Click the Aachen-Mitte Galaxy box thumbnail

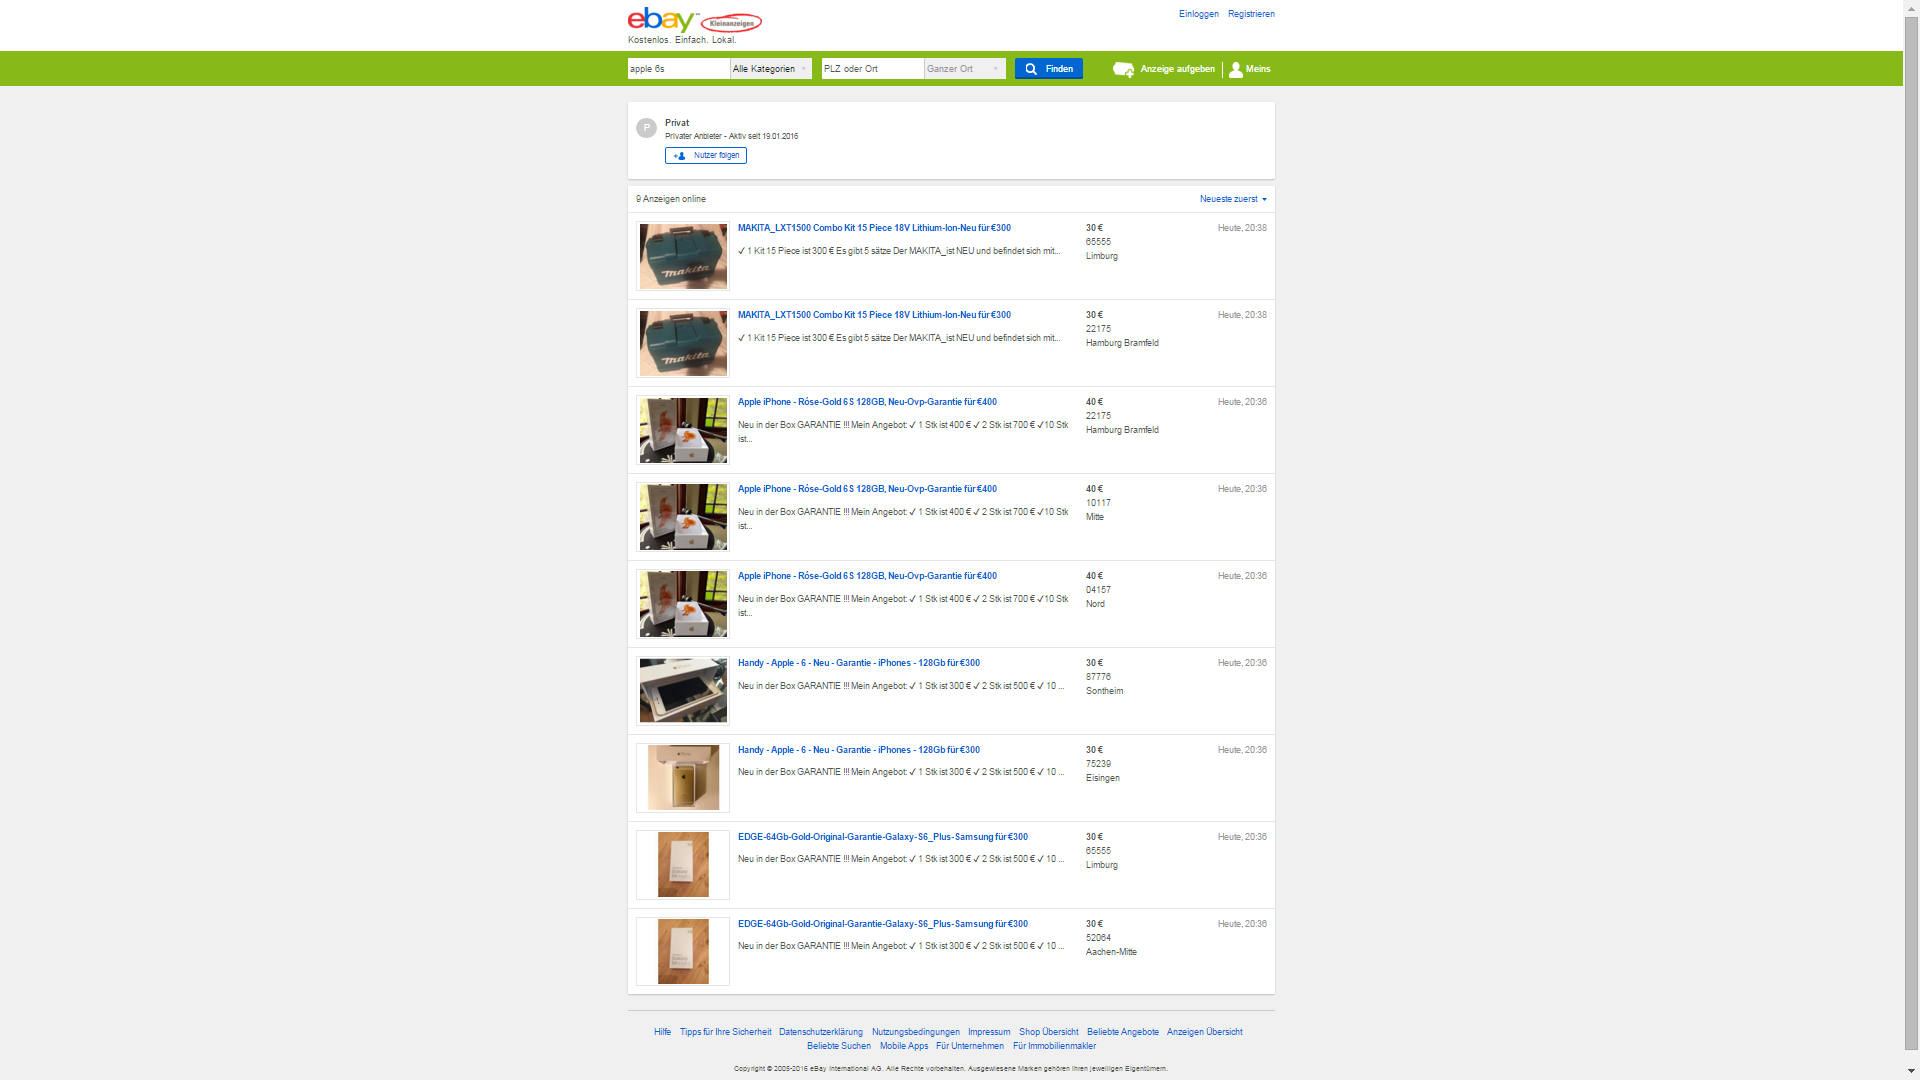tap(683, 952)
